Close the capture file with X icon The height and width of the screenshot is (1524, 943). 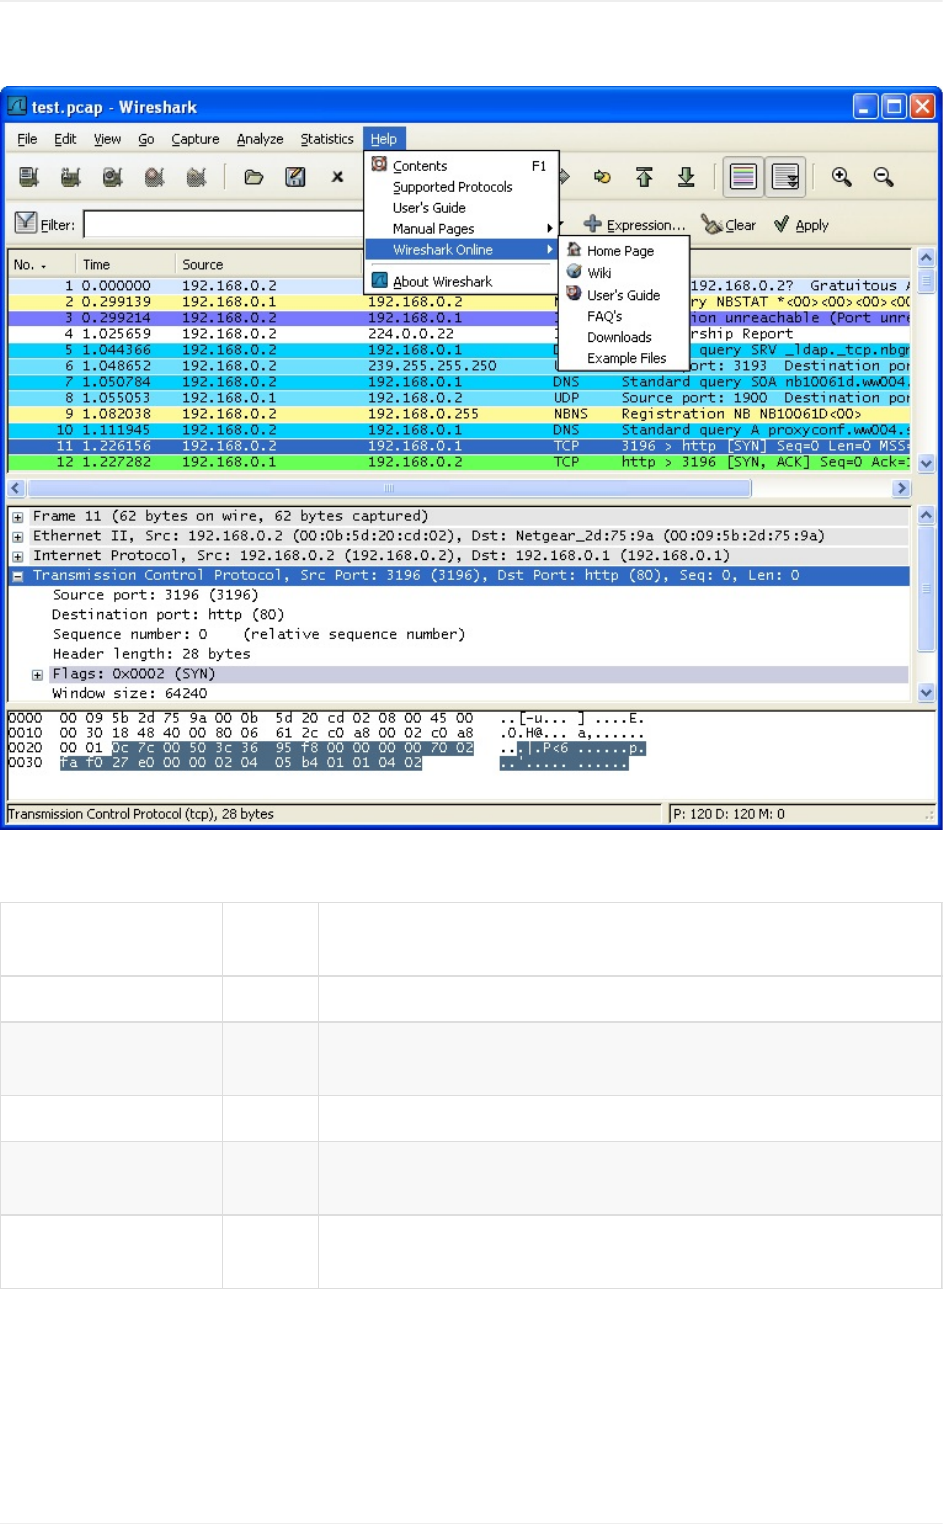(x=338, y=177)
